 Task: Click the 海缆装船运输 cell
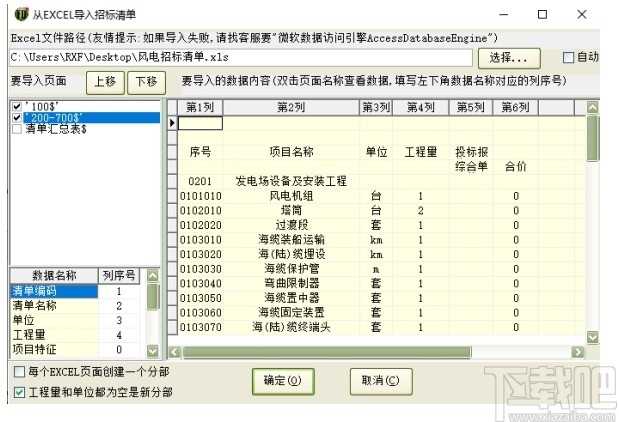coord(291,240)
